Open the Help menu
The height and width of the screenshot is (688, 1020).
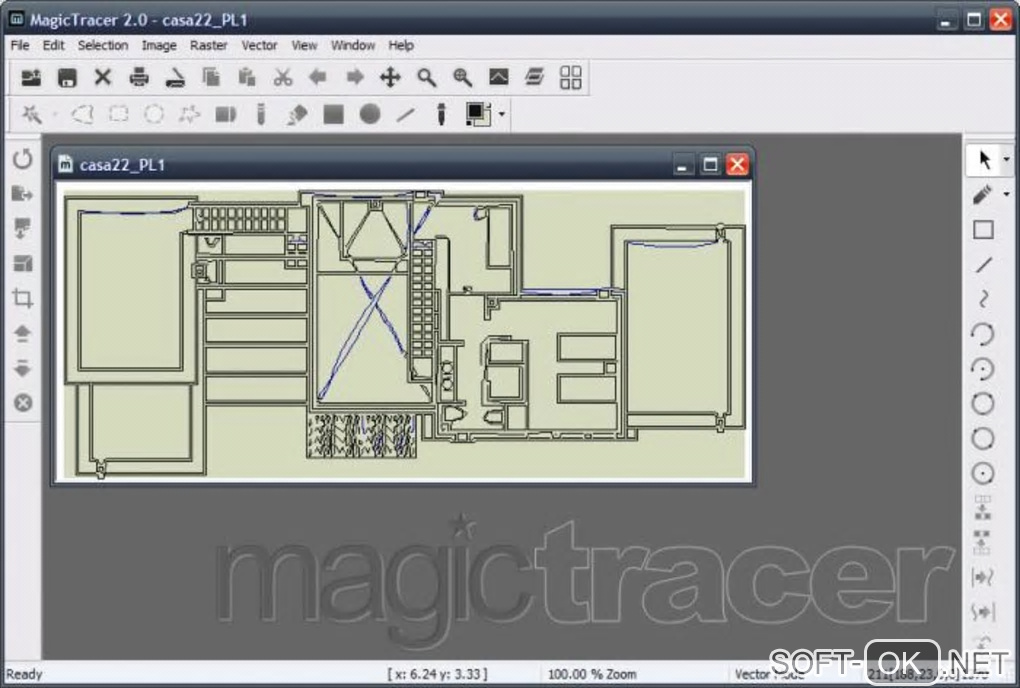click(401, 45)
